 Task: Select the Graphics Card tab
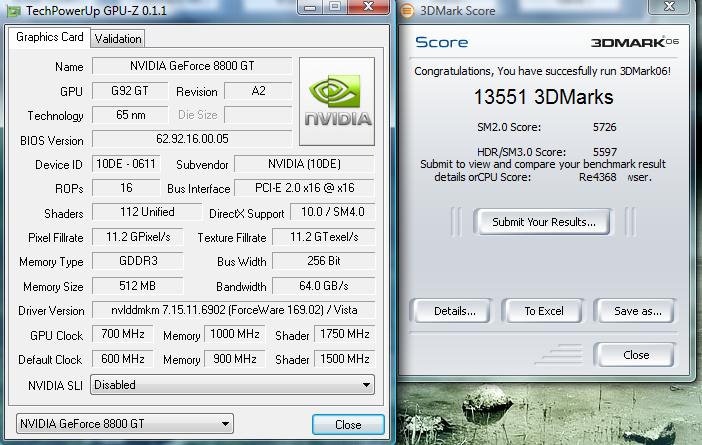49,37
